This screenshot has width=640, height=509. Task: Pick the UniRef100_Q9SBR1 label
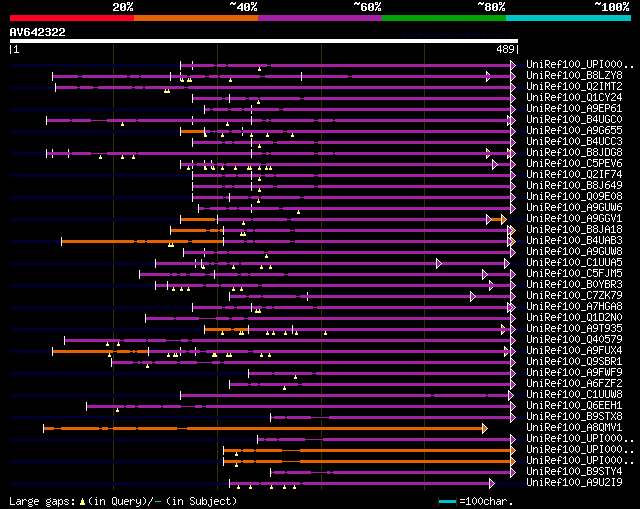pyautogui.click(x=574, y=362)
